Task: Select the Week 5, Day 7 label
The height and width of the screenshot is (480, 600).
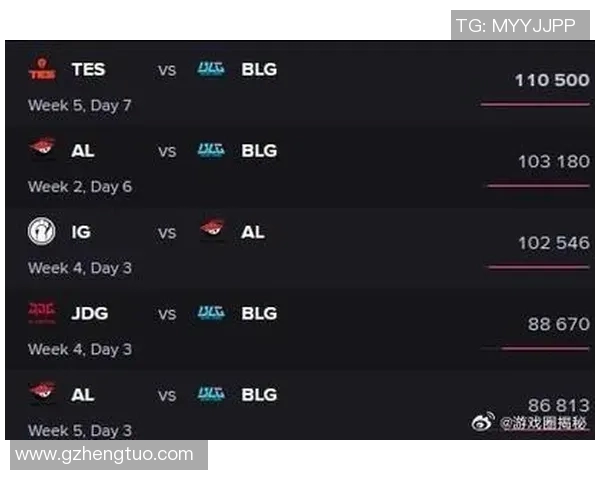Action: [x=80, y=105]
